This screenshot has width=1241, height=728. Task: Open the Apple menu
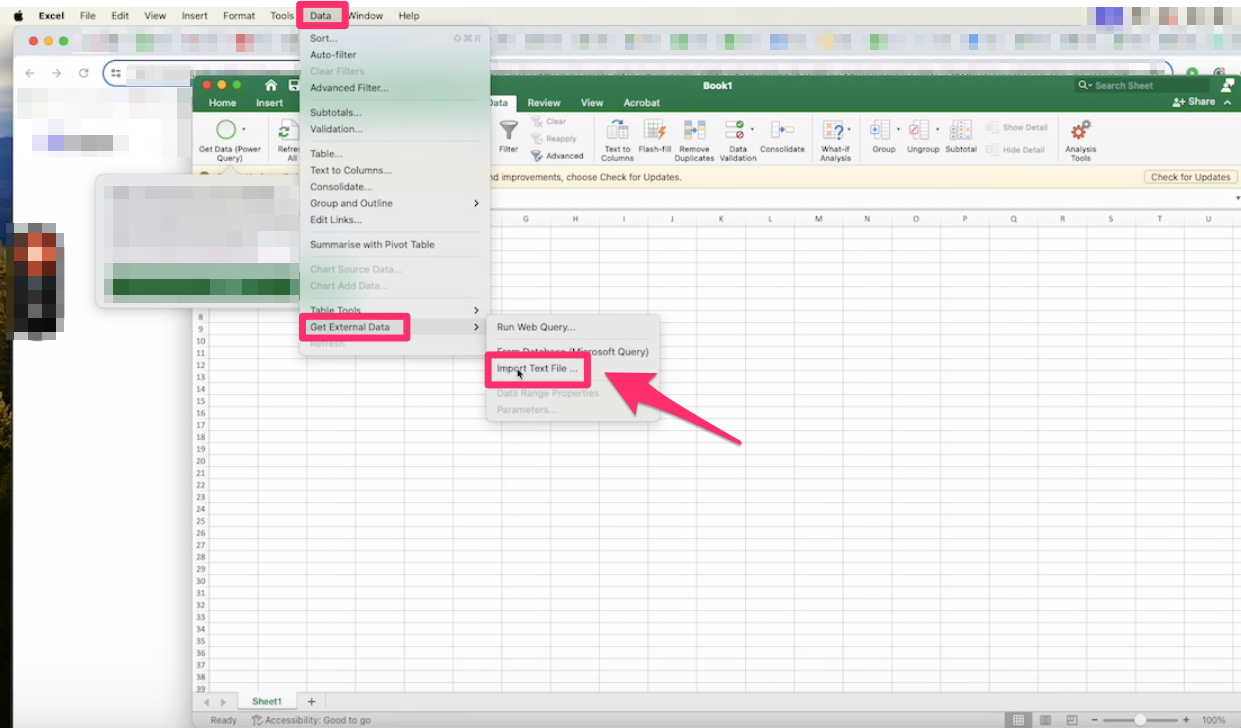(x=16, y=15)
